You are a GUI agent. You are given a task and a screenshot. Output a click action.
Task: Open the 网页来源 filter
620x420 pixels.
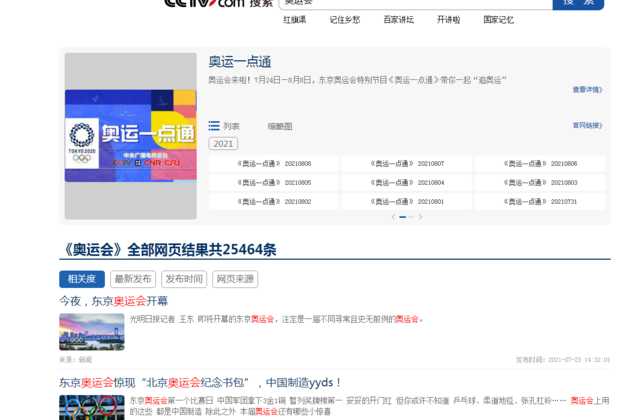coord(235,279)
